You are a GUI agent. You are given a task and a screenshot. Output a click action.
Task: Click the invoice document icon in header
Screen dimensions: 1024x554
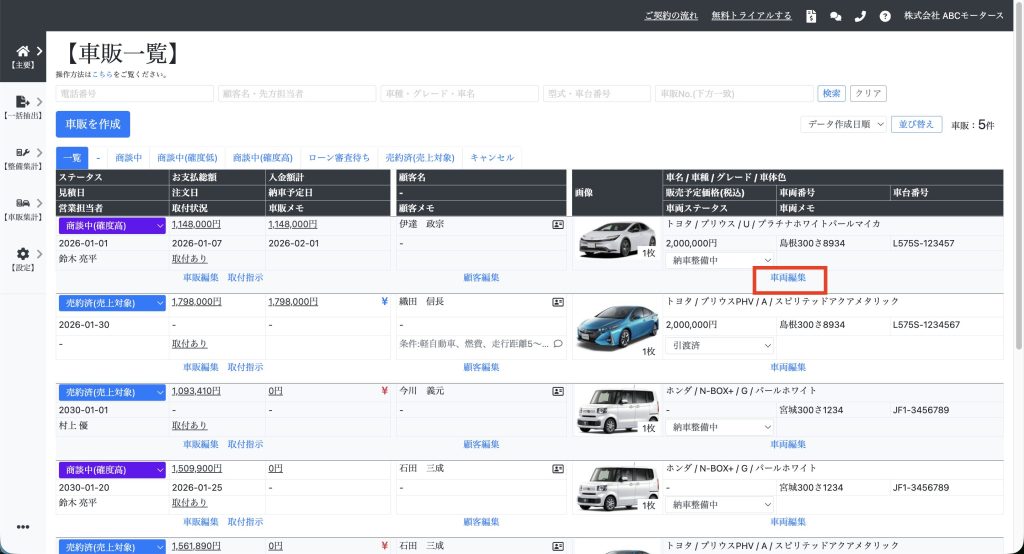[811, 16]
